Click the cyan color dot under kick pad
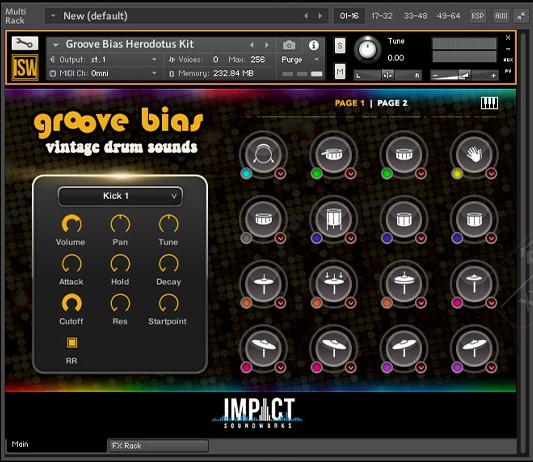This screenshot has width=533, height=462. pyautogui.click(x=246, y=174)
